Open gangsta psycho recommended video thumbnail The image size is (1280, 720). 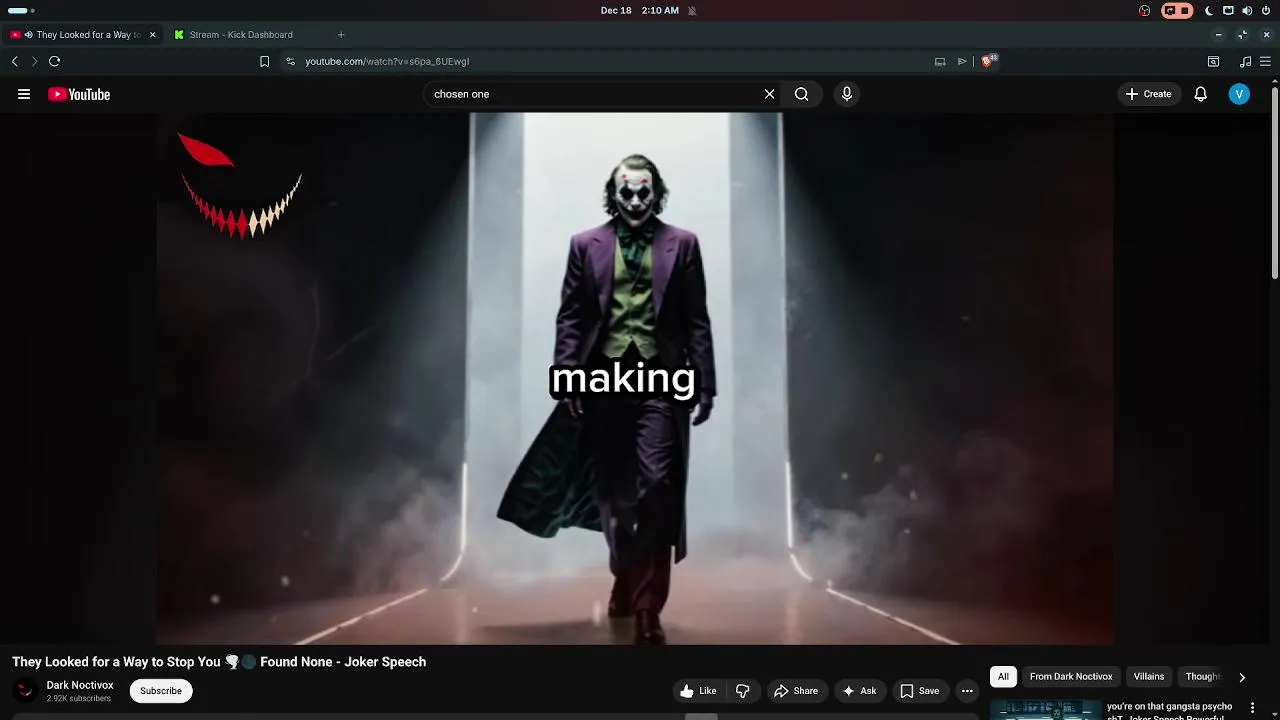pos(1045,710)
